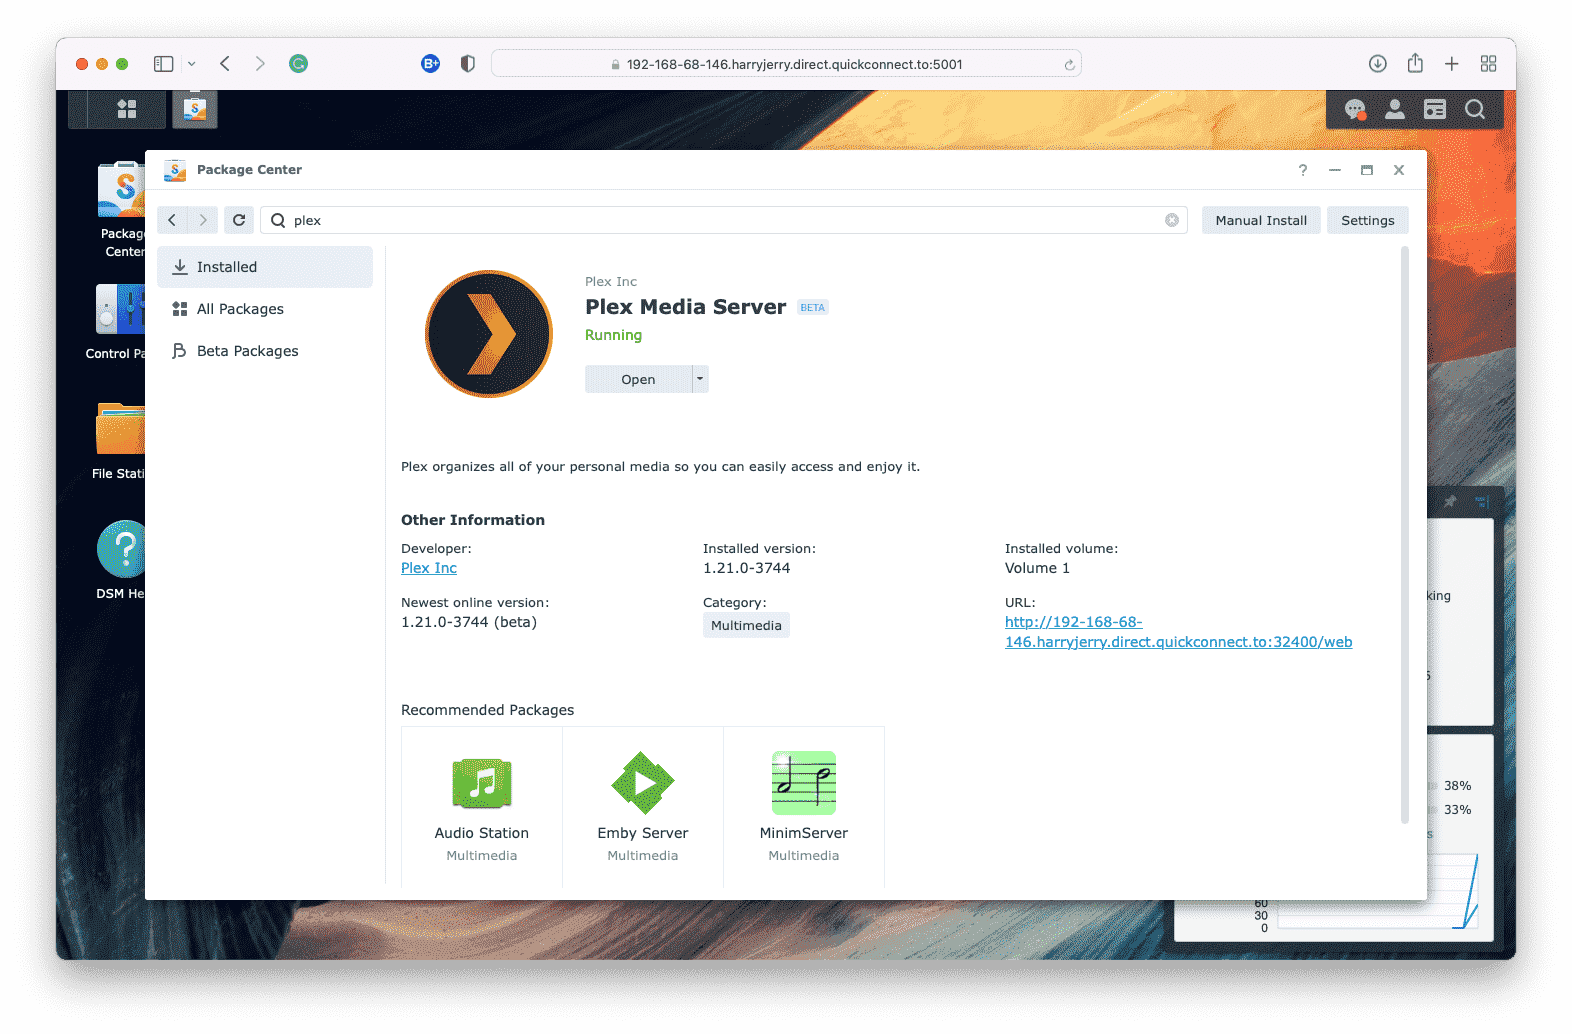The width and height of the screenshot is (1572, 1034).
Task: Click the Package Center search field
Action: point(724,220)
